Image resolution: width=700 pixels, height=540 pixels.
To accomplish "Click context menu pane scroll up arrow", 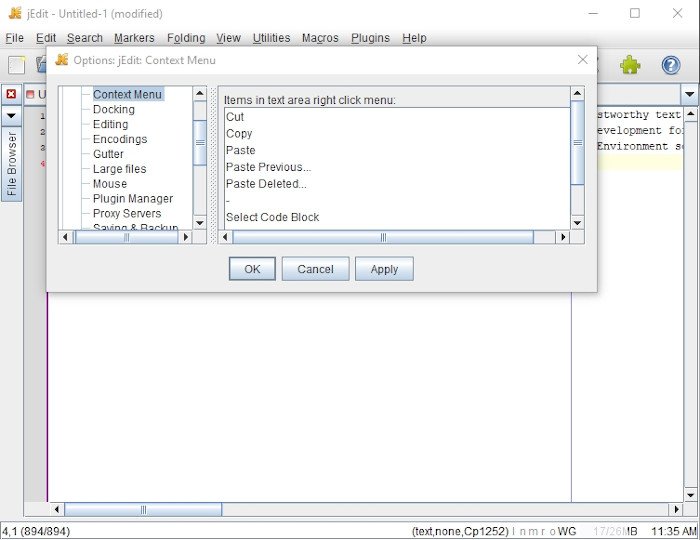I will tap(577, 94).
